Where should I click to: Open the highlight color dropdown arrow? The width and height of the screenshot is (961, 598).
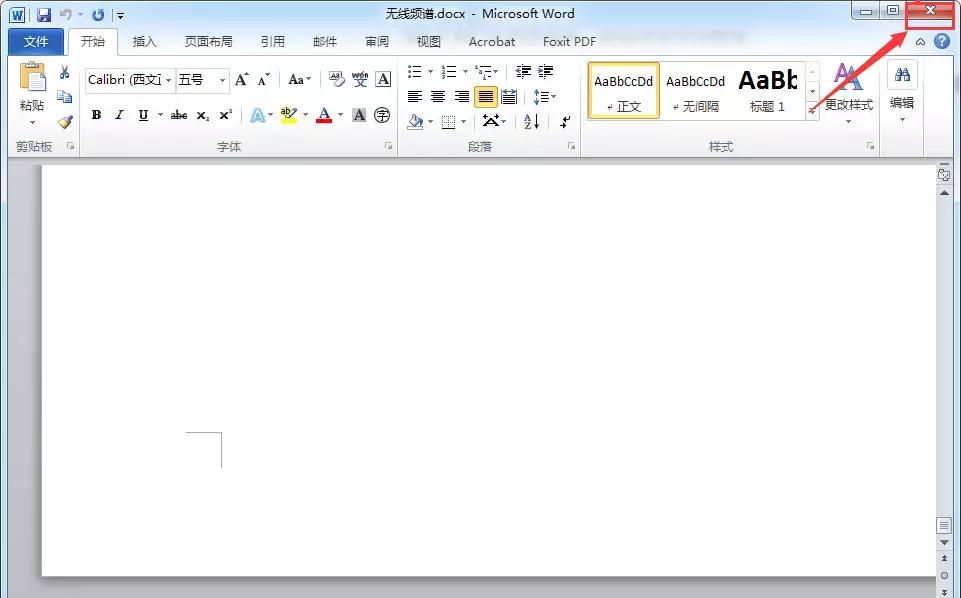tap(305, 115)
